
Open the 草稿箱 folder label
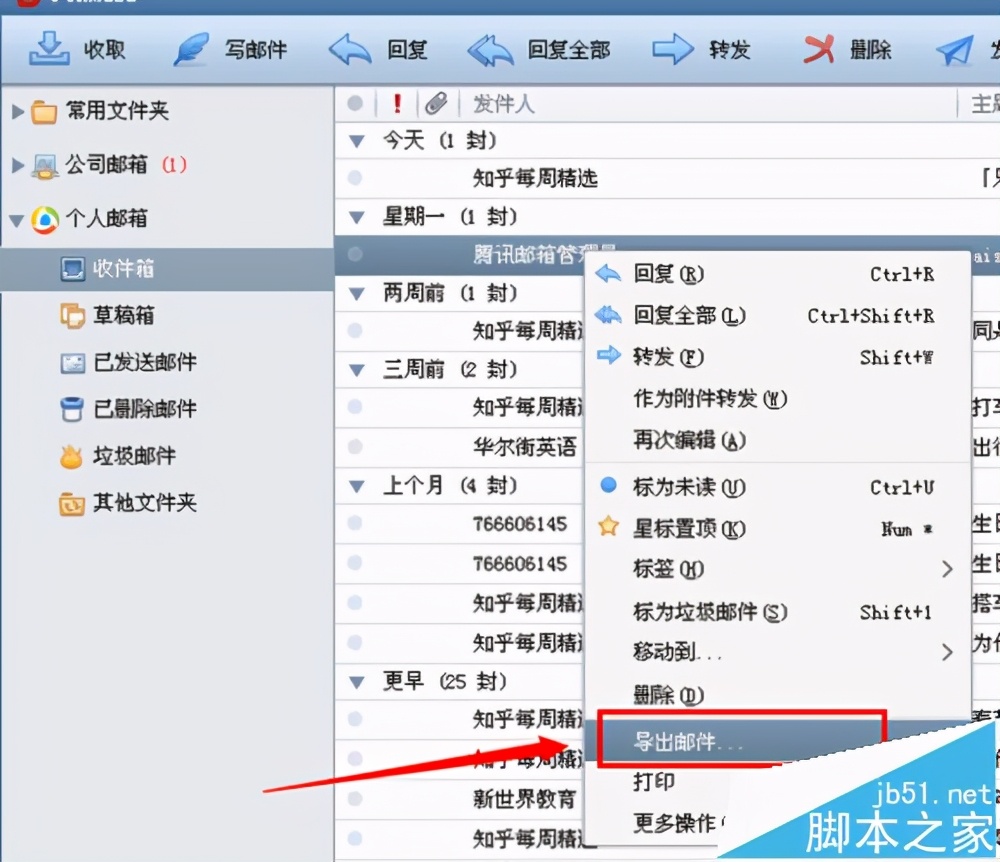[124, 315]
